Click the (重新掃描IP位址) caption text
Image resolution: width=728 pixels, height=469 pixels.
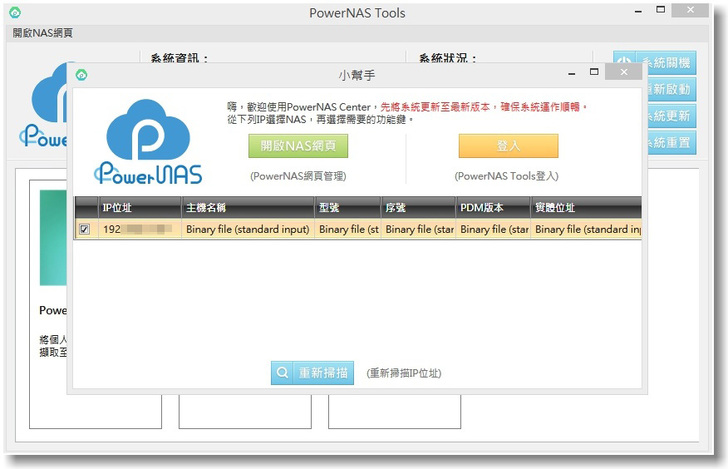pyautogui.click(x=404, y=373)
